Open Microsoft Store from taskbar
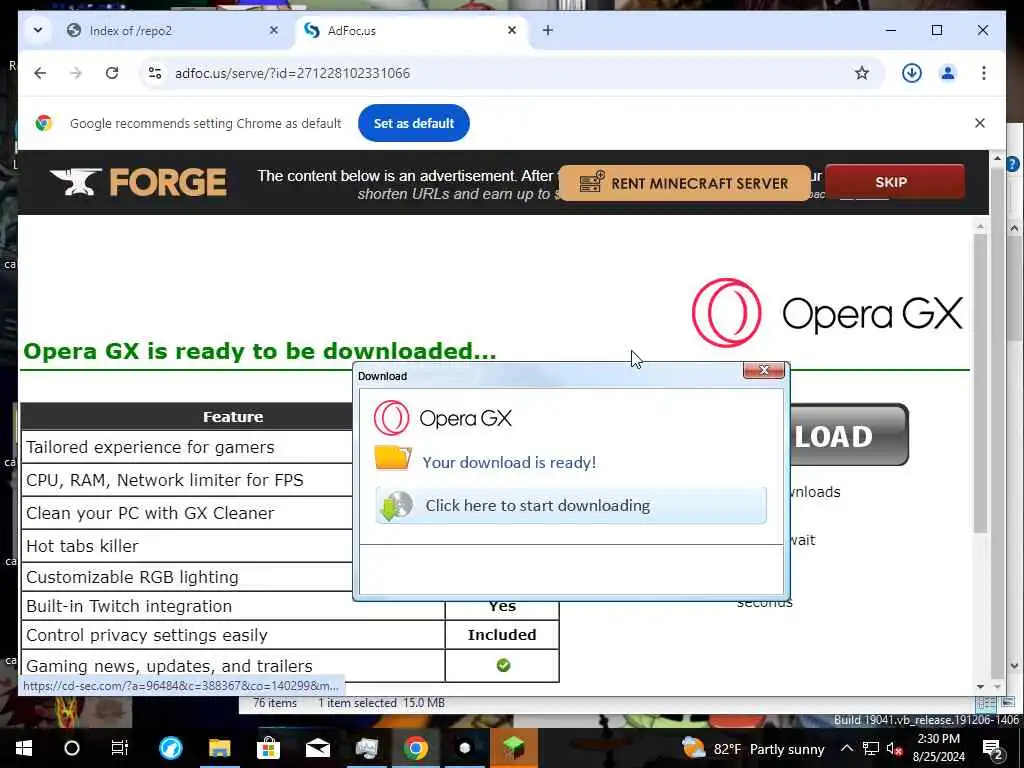1024x768 pixels. point(268,748)
